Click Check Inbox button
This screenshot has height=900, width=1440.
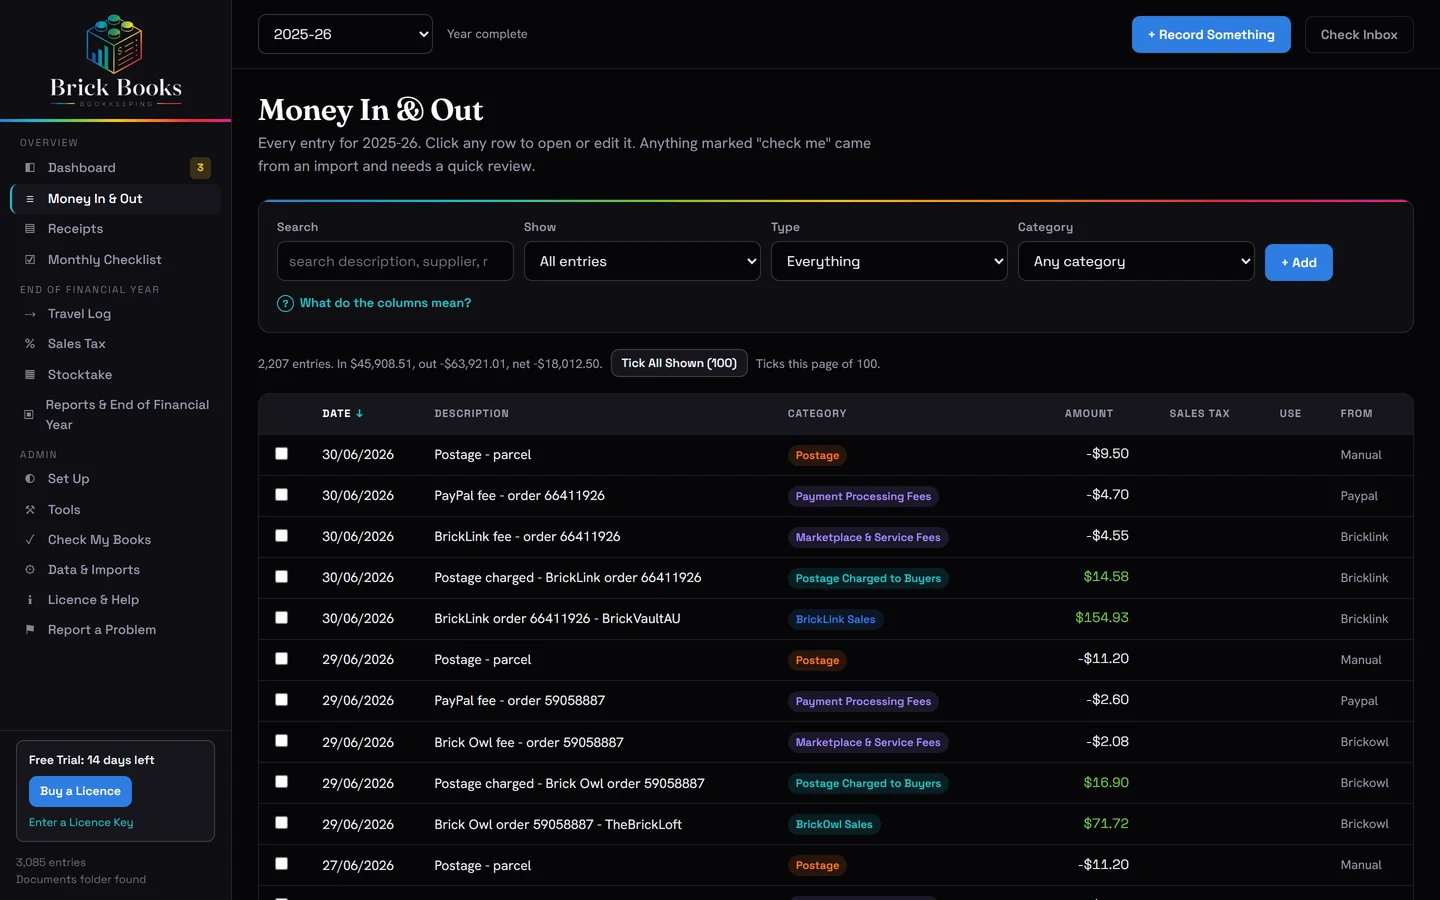point(1359,34)
